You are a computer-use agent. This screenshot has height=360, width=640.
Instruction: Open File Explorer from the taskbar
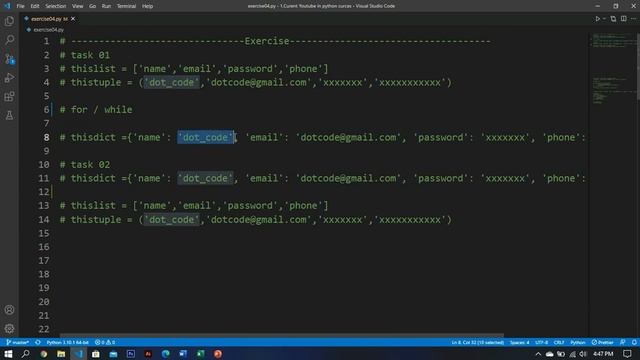[x=61, y=354]
